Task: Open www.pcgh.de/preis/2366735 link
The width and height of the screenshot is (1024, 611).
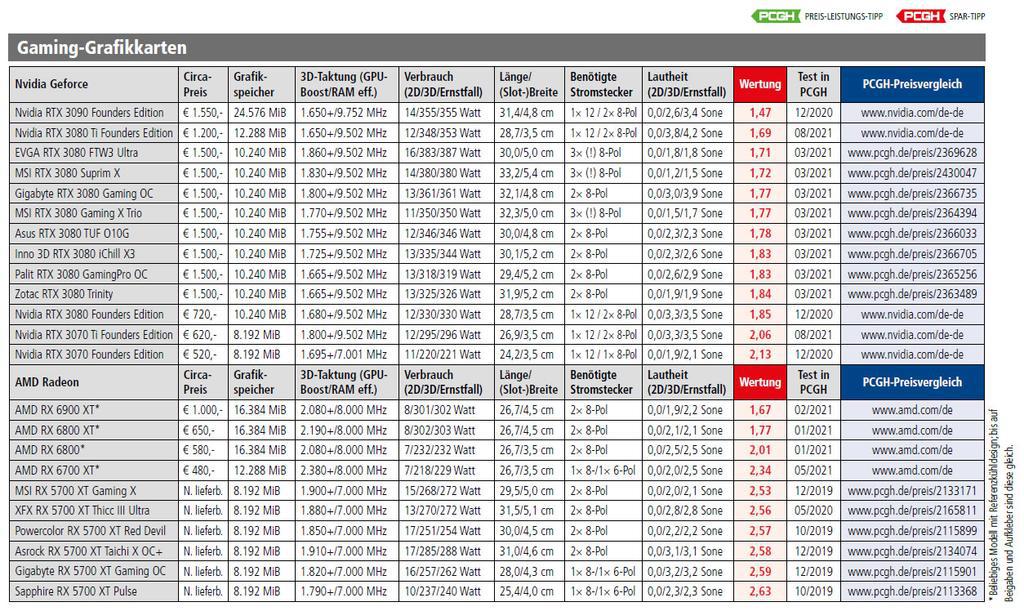Action: (912, 193)
